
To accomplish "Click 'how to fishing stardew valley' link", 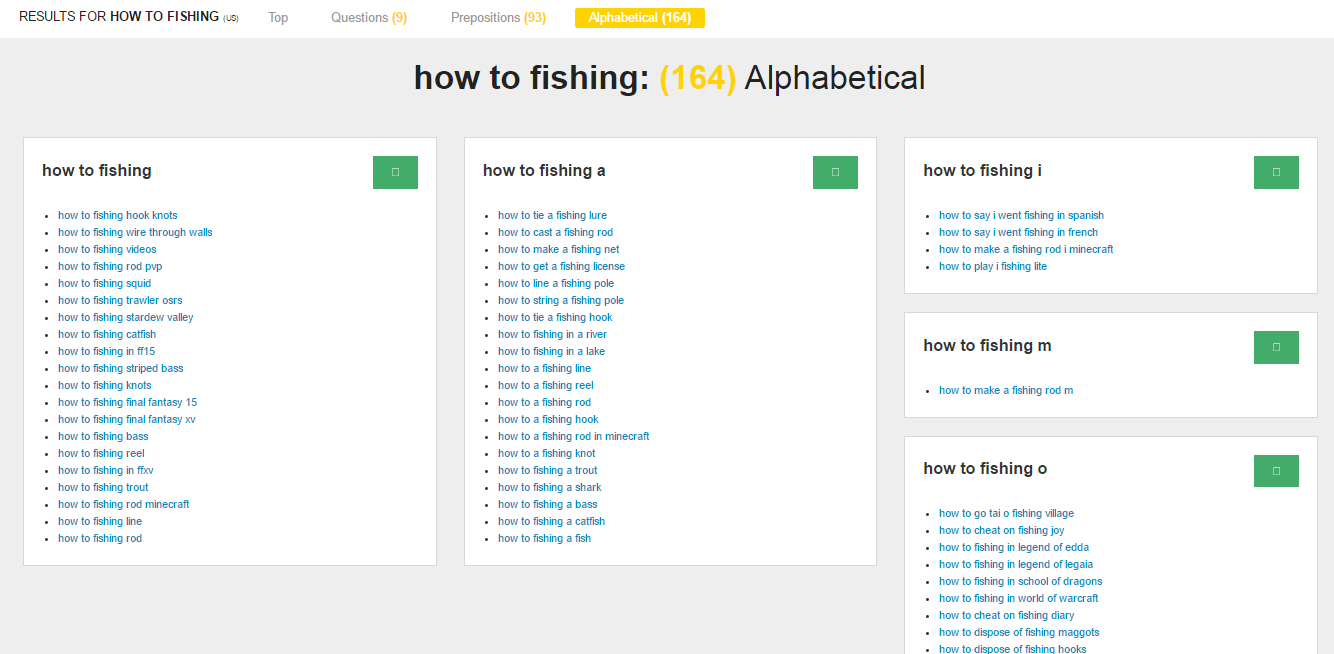I will (x=126, y=317).
